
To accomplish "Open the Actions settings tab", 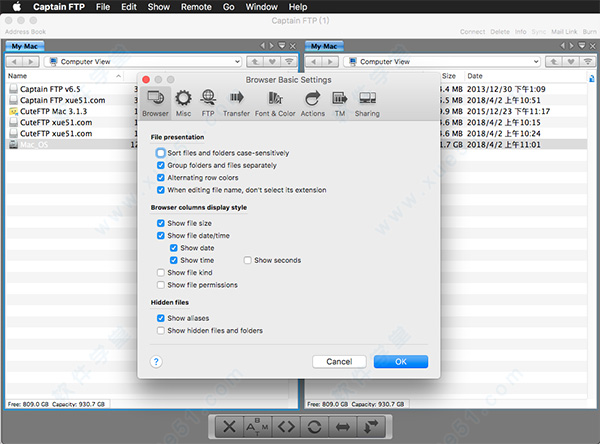I will pos(313,103).
